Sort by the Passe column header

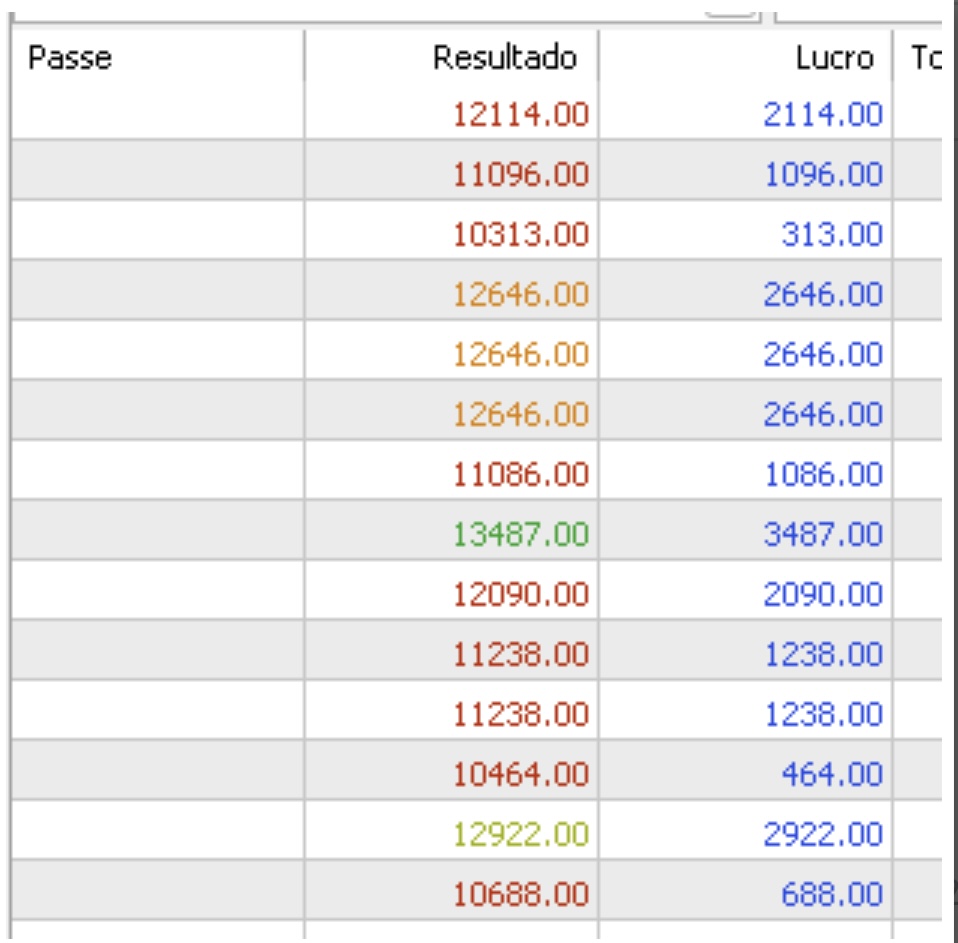[x=158, y=57]
